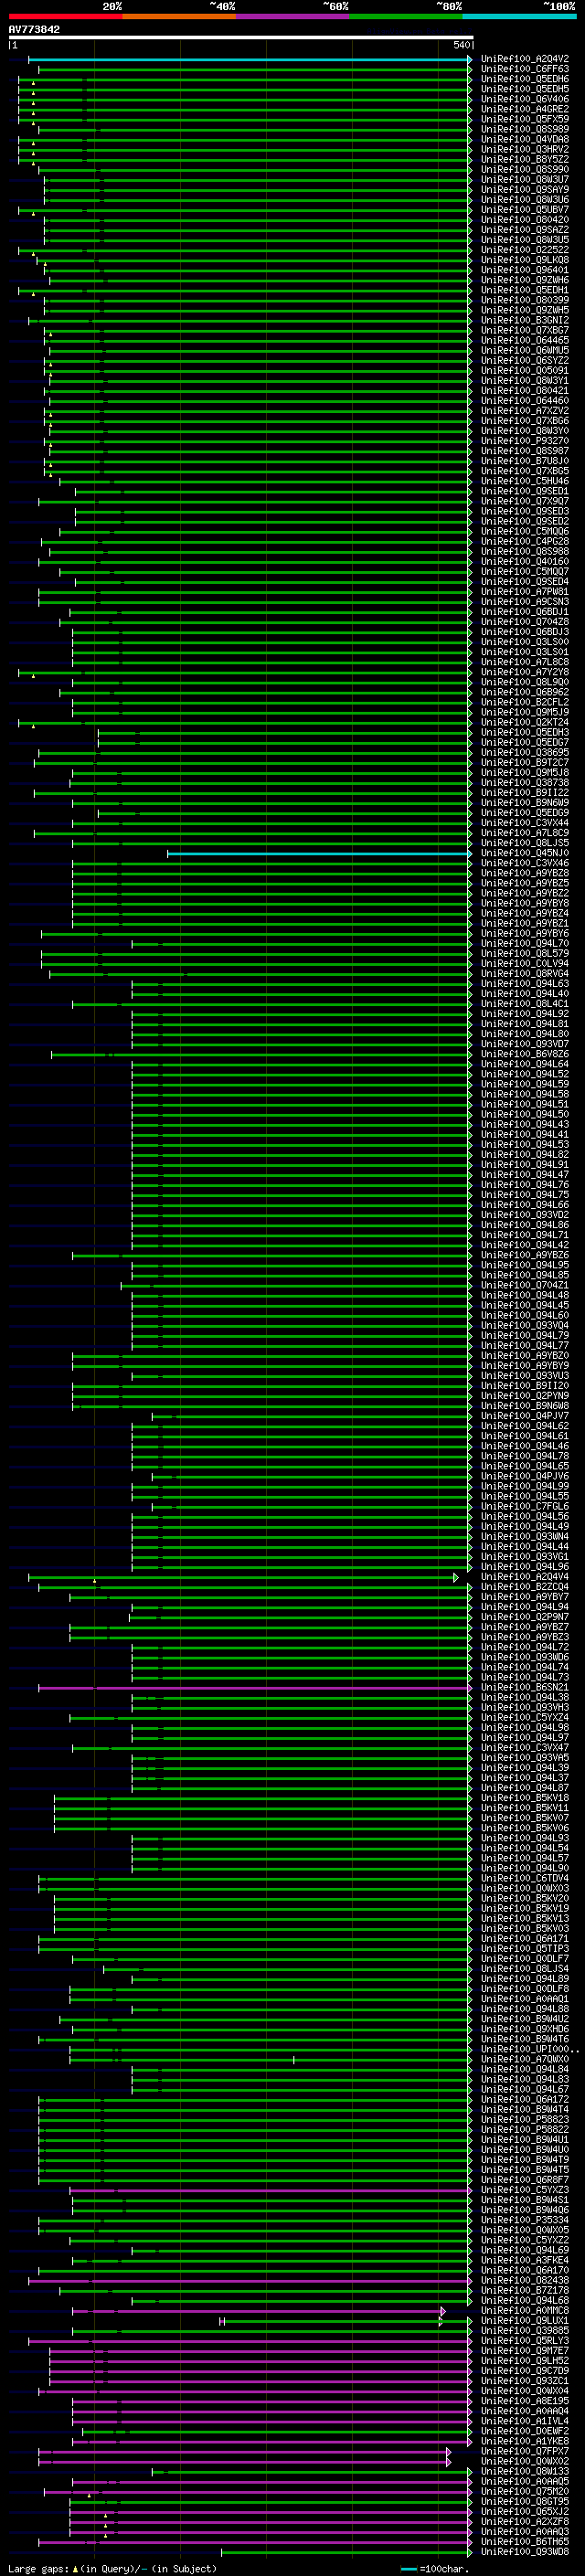Click the cyan ~100% identity legend bar
This screenshot has height=2576, width=585.
point(519,16)
